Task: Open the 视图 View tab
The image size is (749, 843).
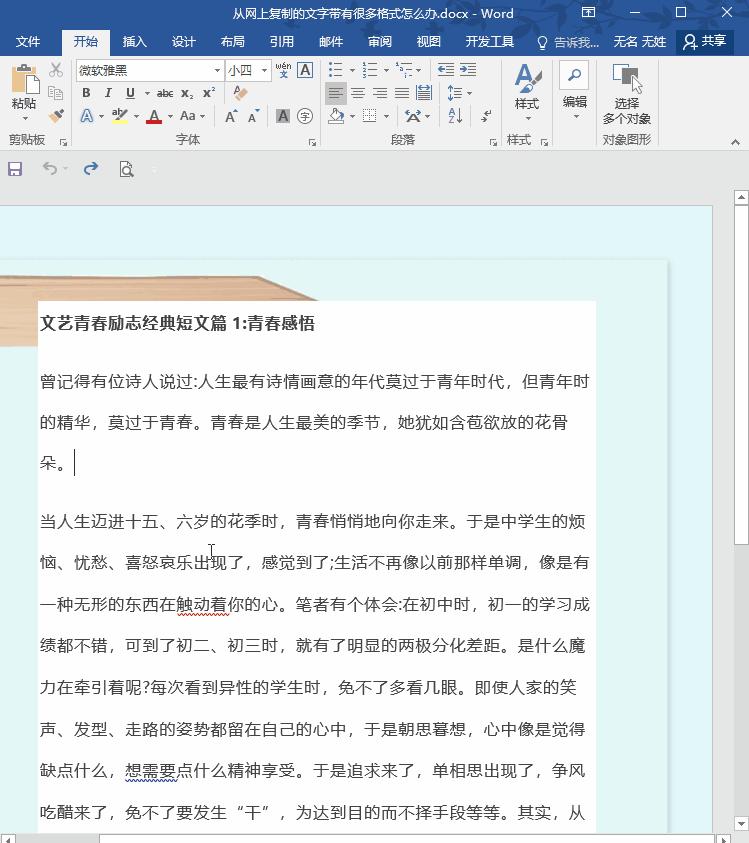Action: pos(429,42)
